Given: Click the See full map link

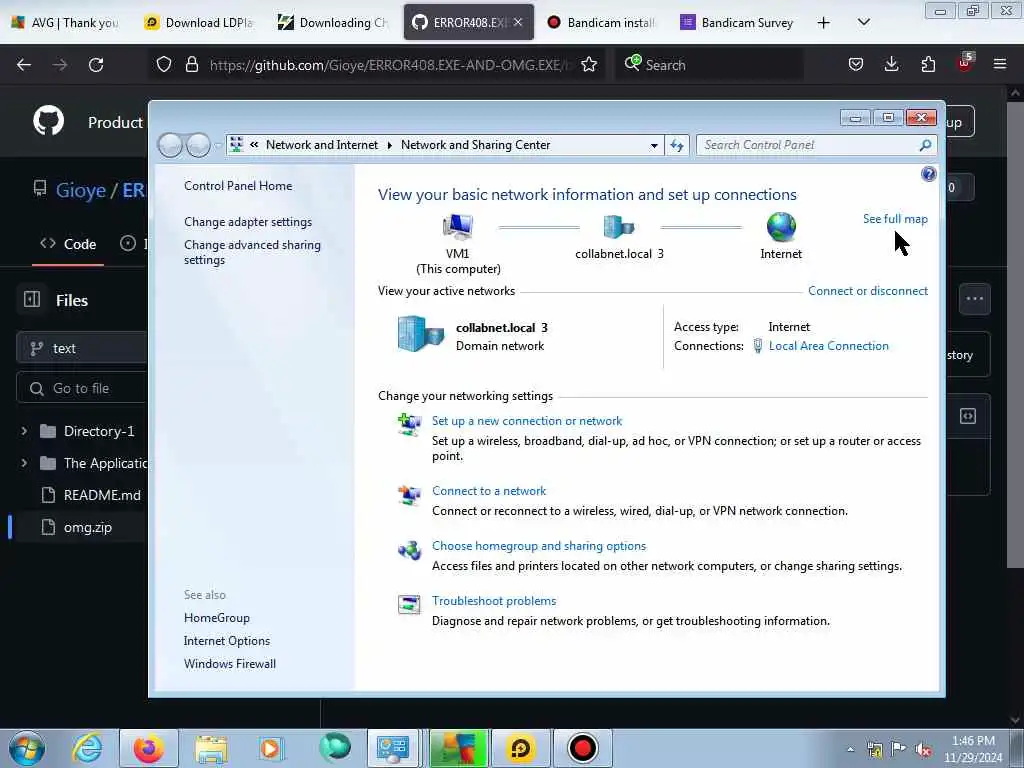Looking at the screenshot, I should coord(895,219).
